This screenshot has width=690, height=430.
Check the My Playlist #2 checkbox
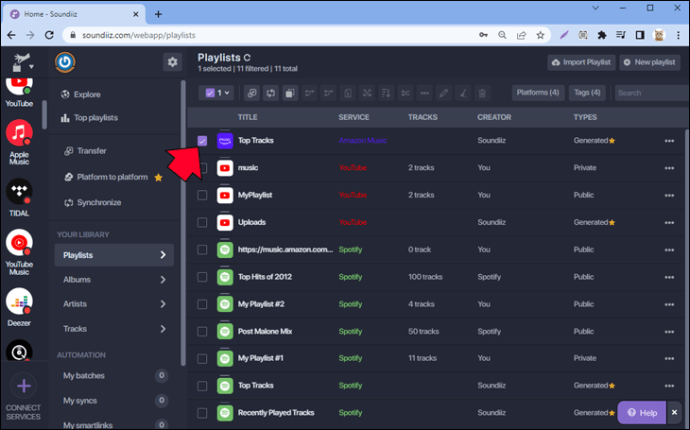[x=202, y=304]
